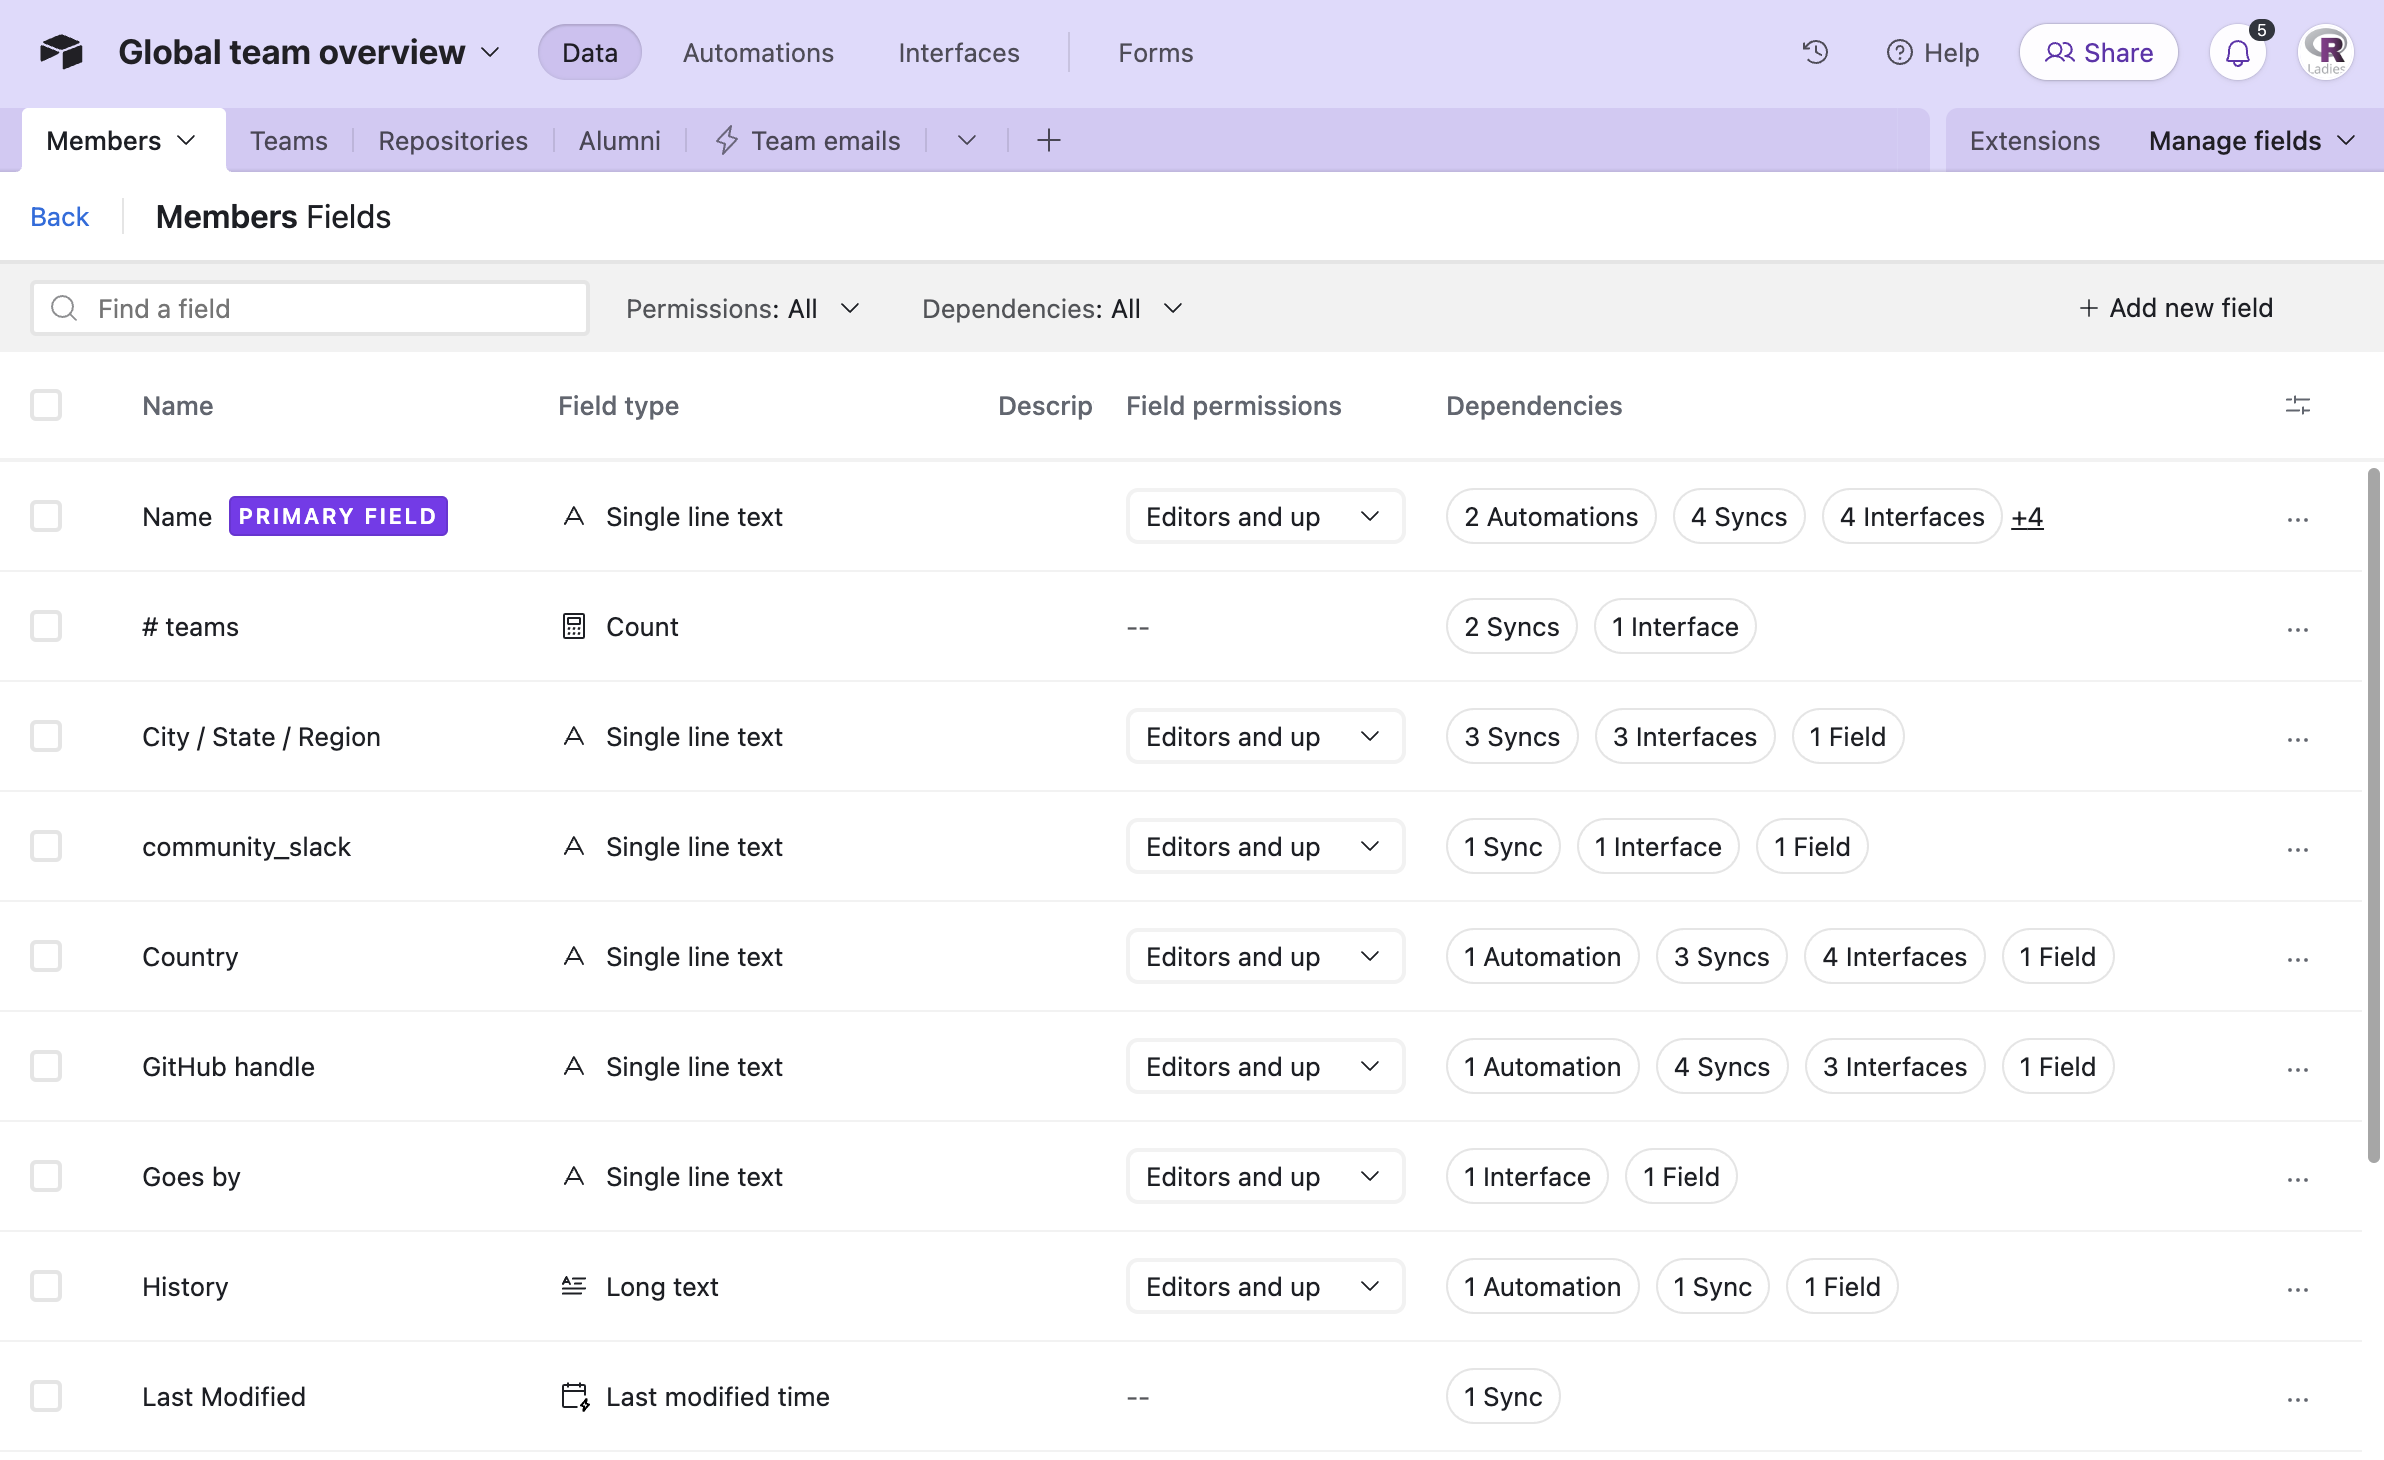Check the City / State / Region checkbox

[x=46, y=736]
